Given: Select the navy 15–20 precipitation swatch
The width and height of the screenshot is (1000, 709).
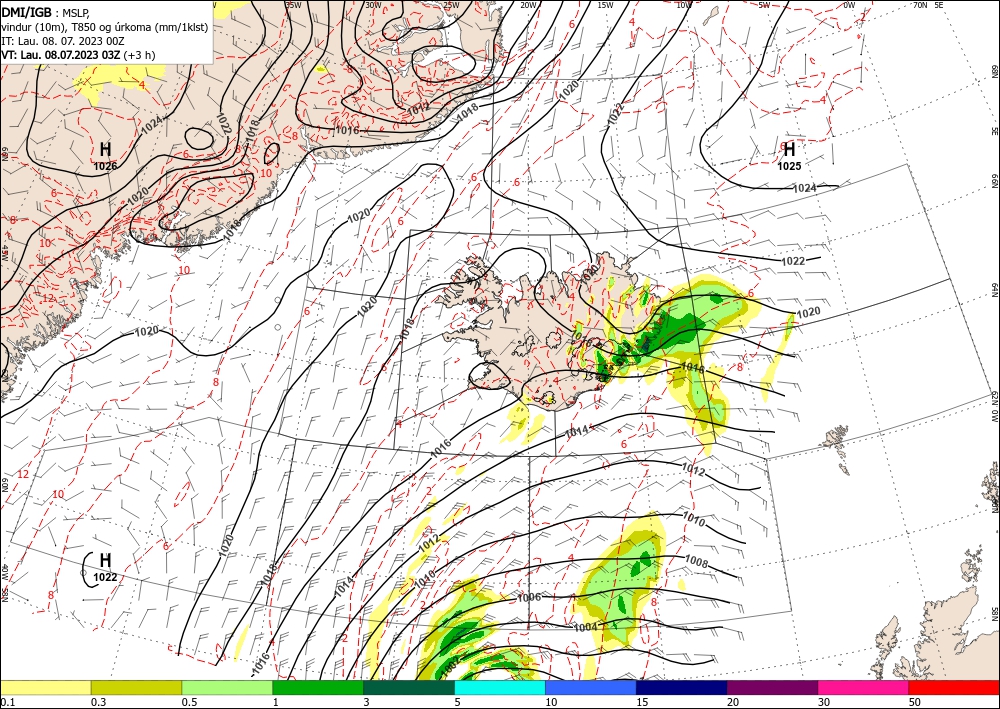Looking at the screenshot, I should [681, 687].
